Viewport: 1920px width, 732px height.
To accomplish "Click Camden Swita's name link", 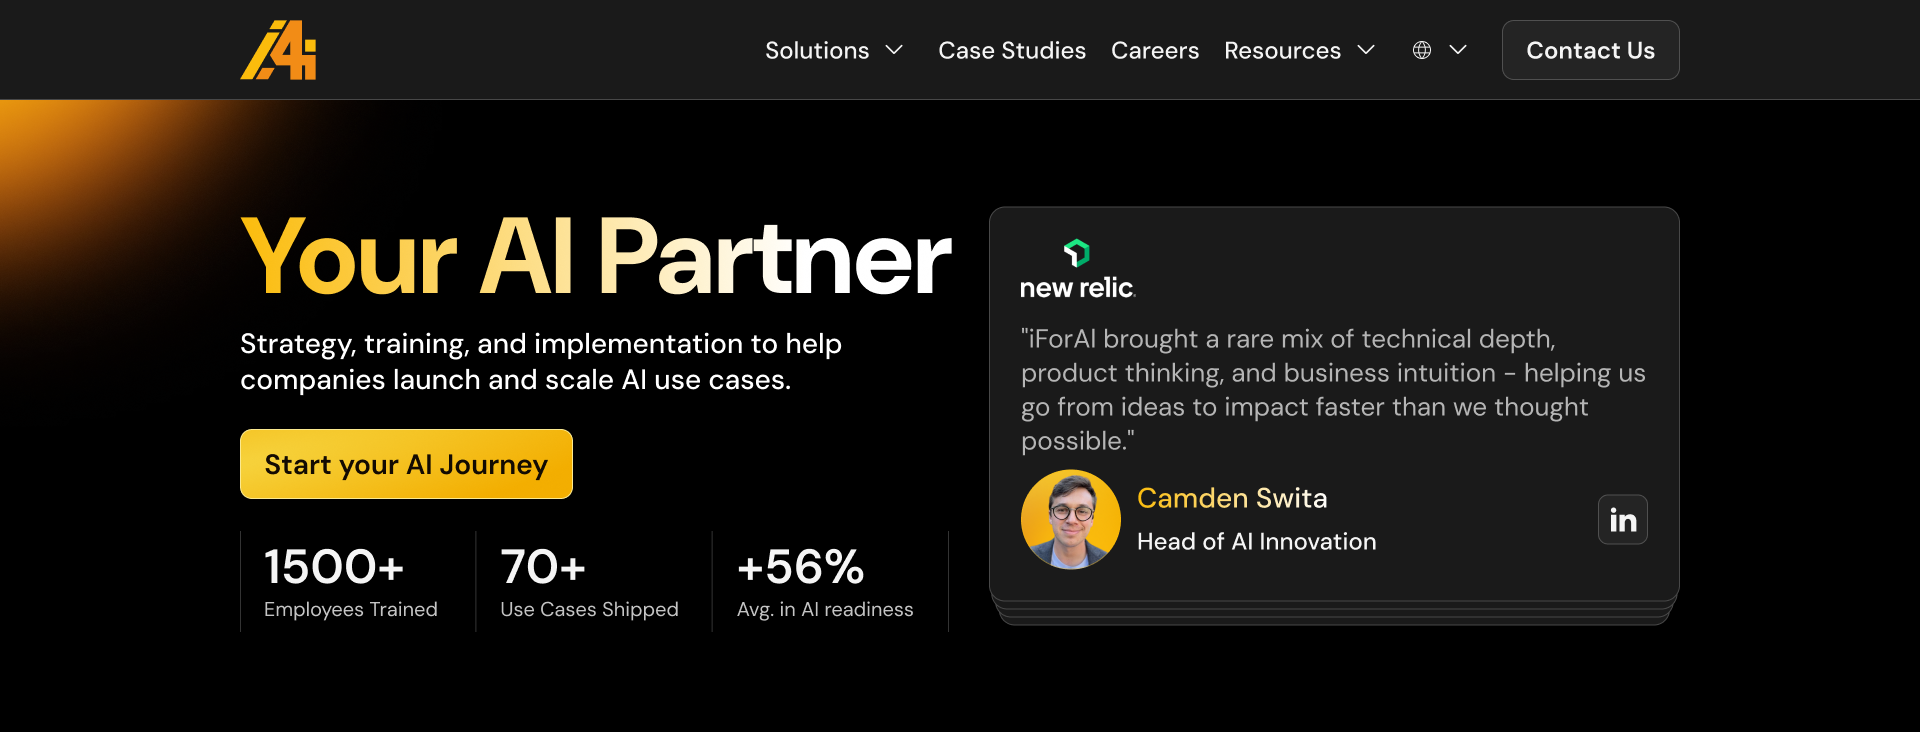I will [1232, 497].
